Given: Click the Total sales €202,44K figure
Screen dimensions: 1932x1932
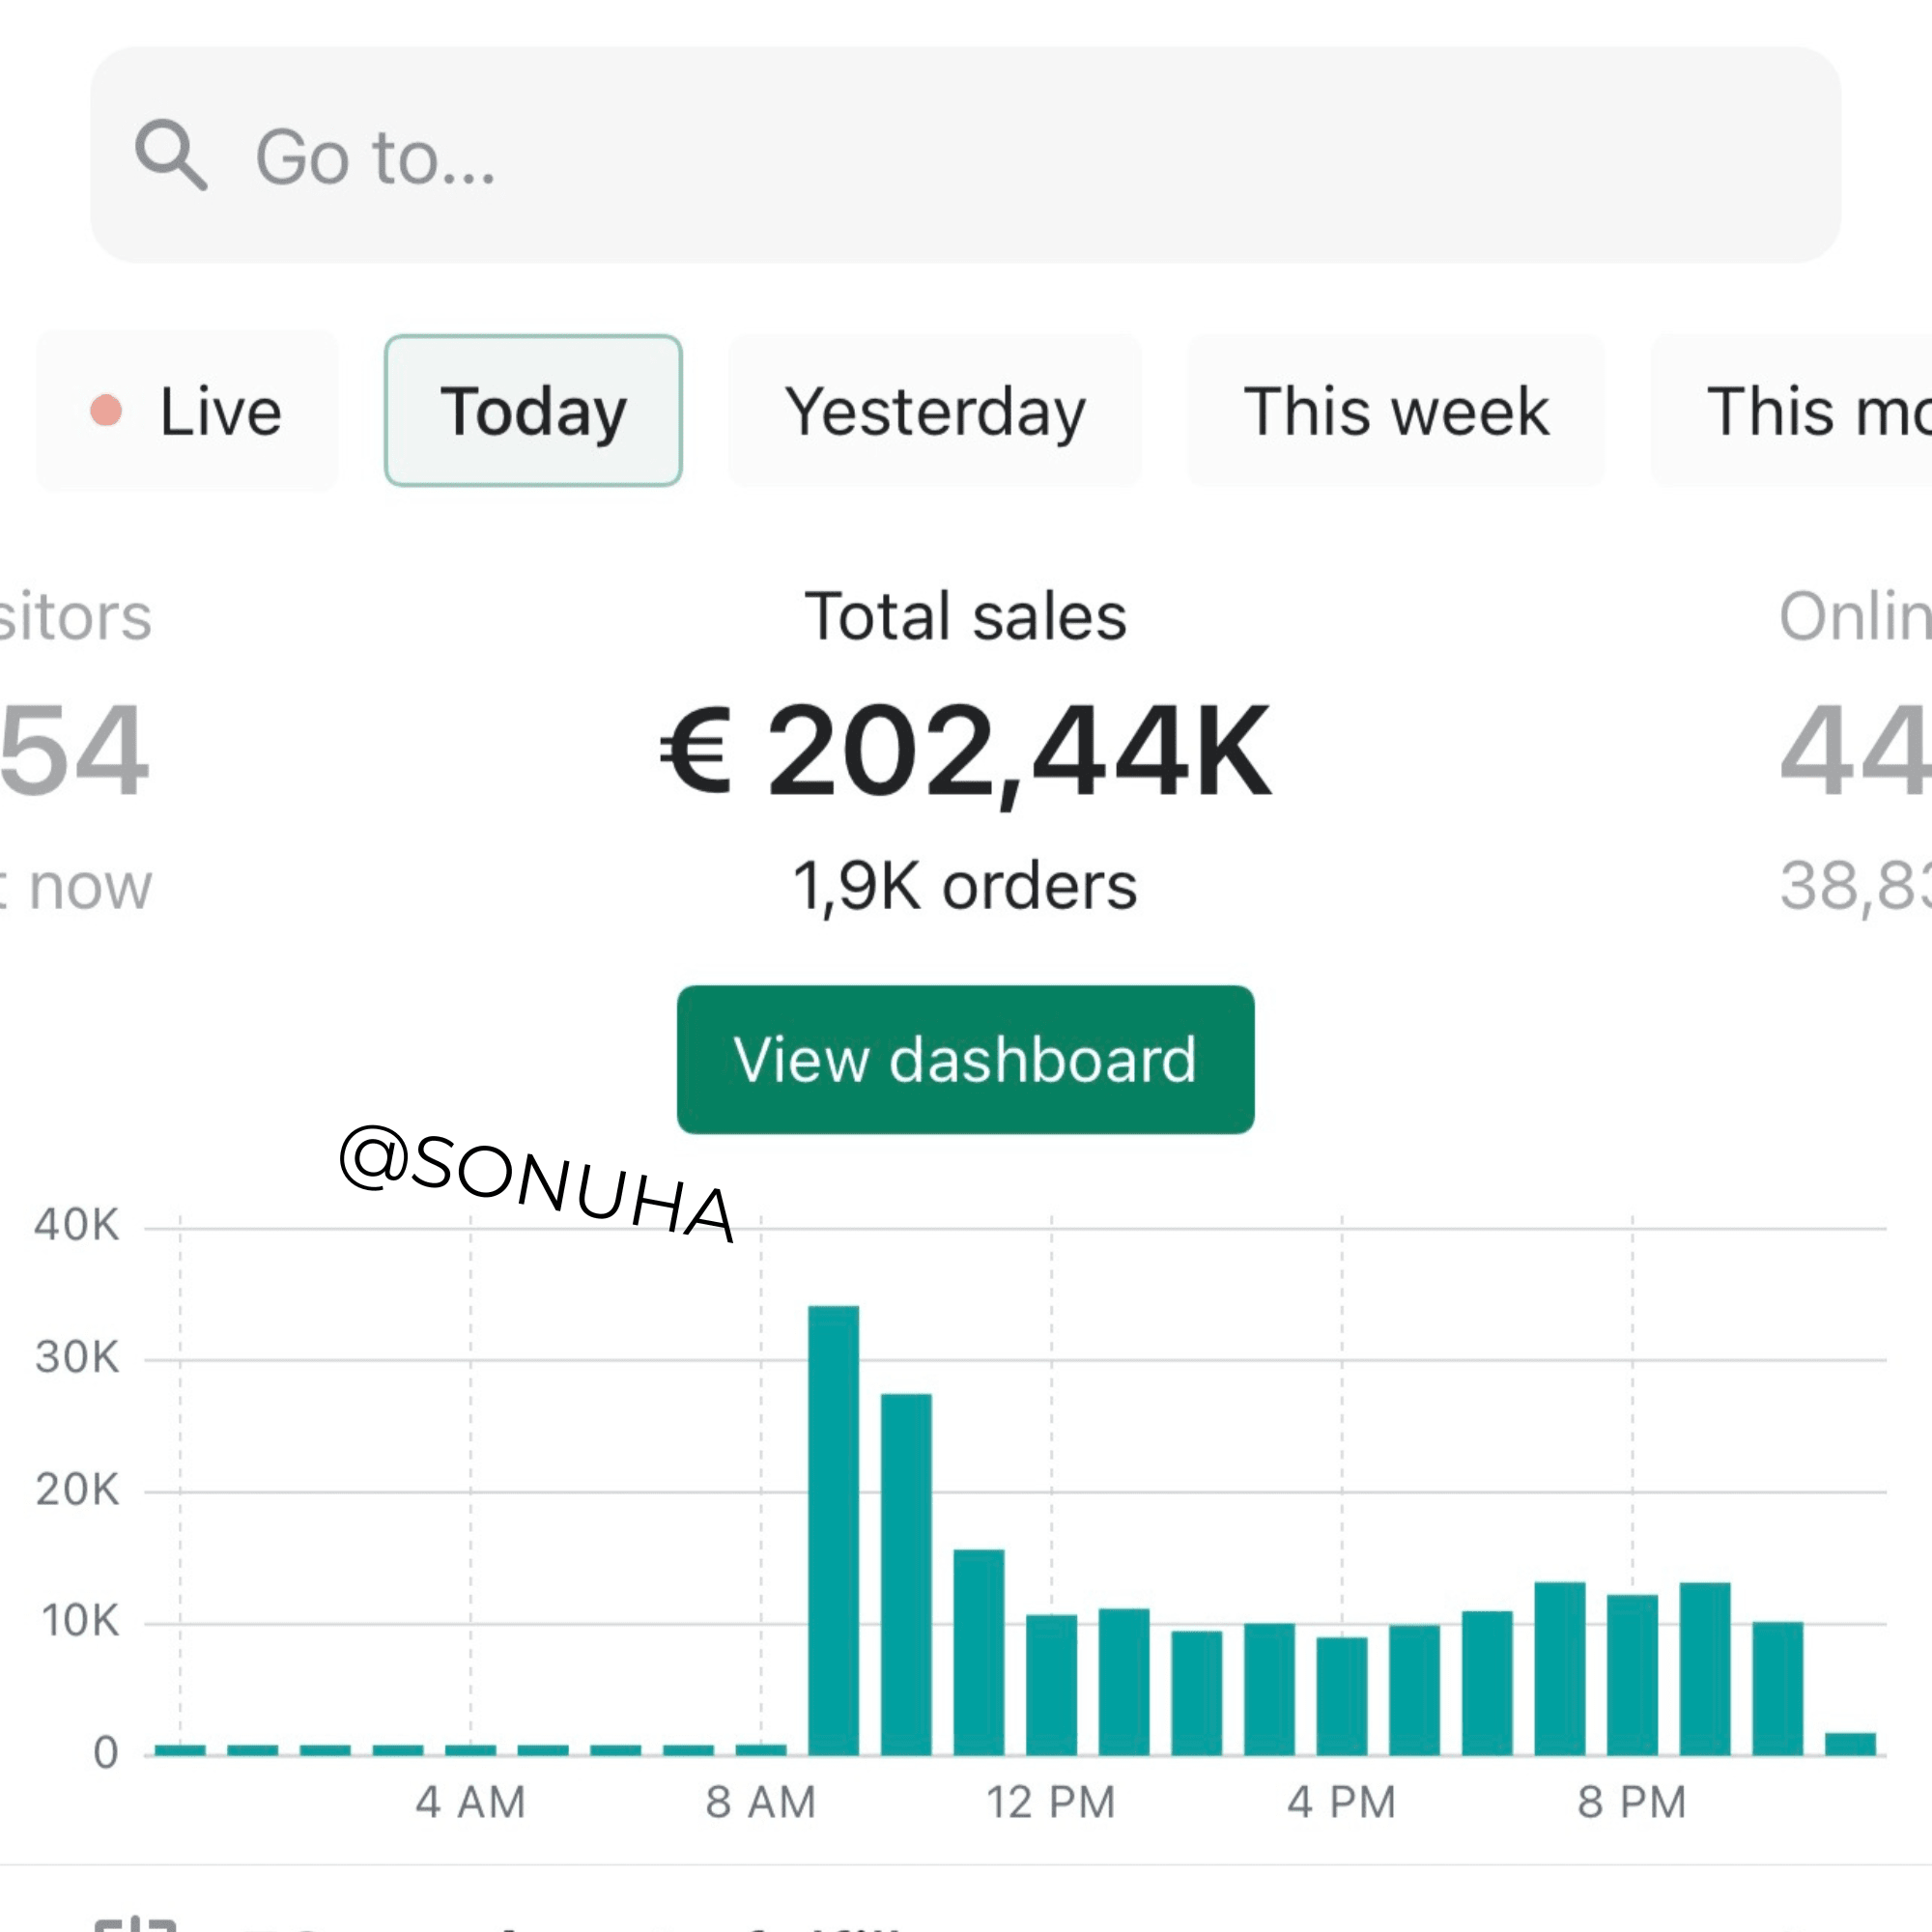Looking at the screenshot, I should [963, 750].
